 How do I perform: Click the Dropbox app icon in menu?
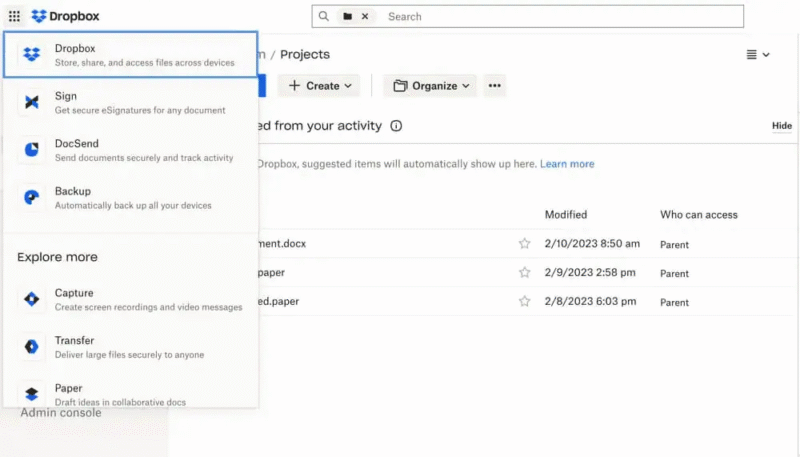(32, 54)
